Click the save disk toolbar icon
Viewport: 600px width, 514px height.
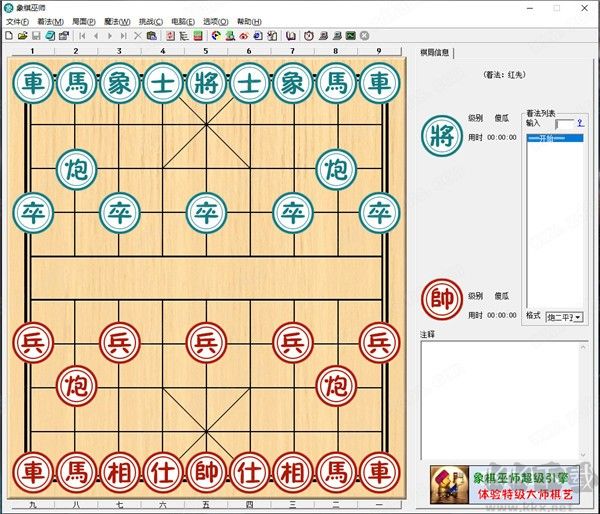click(x=36, y=35)
